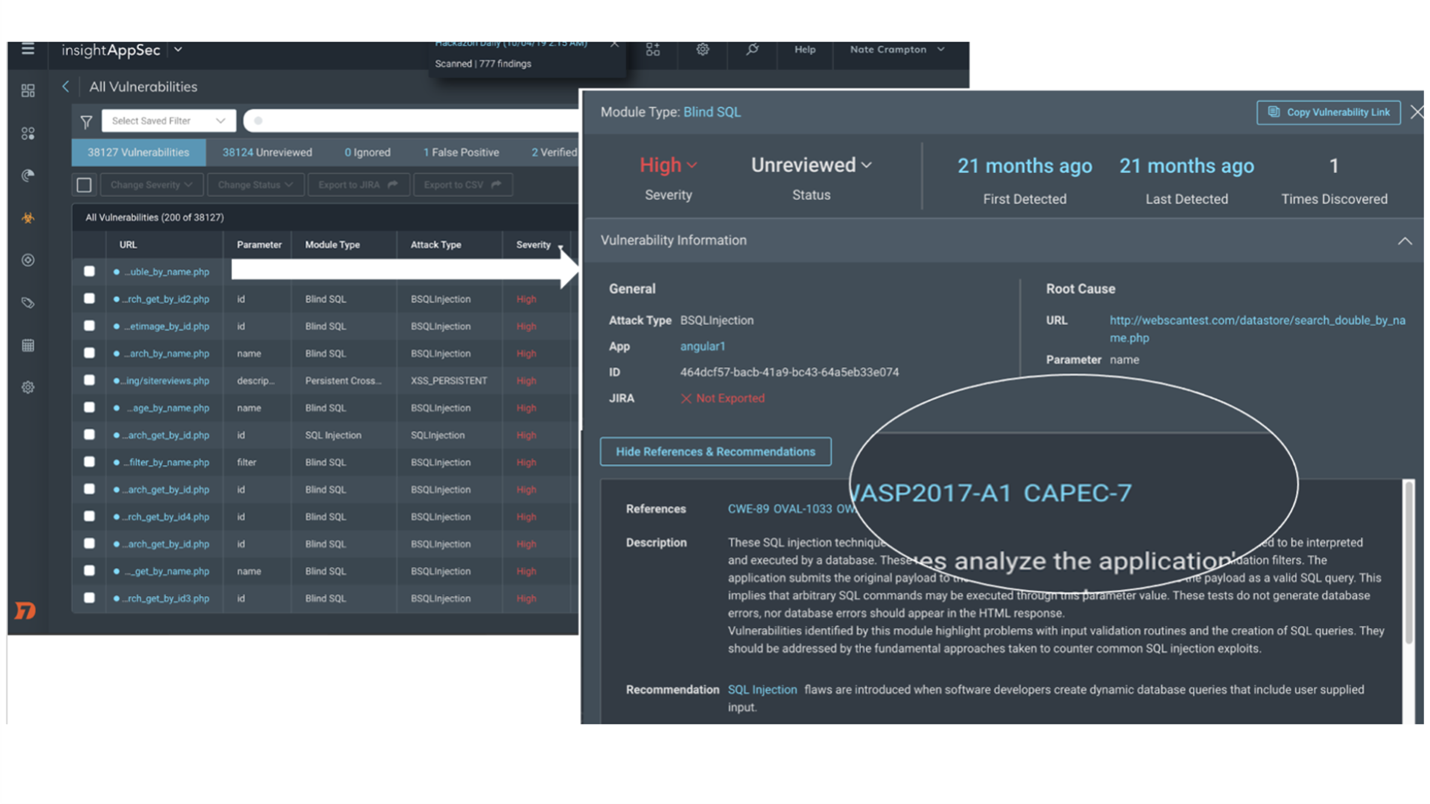1430x804 pixels.
Task: Open the Change Severity dropdown
Action: 152,185
